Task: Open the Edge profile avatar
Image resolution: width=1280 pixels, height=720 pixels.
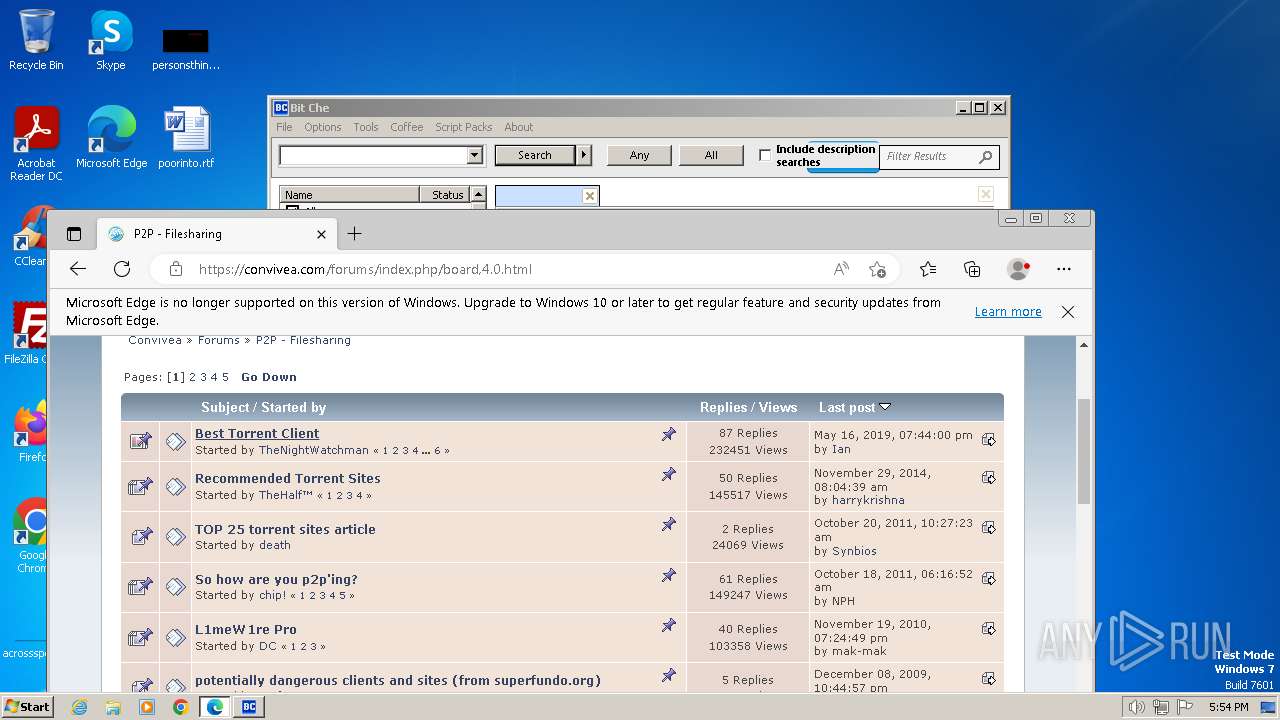Action: (x=1018, y=269)
